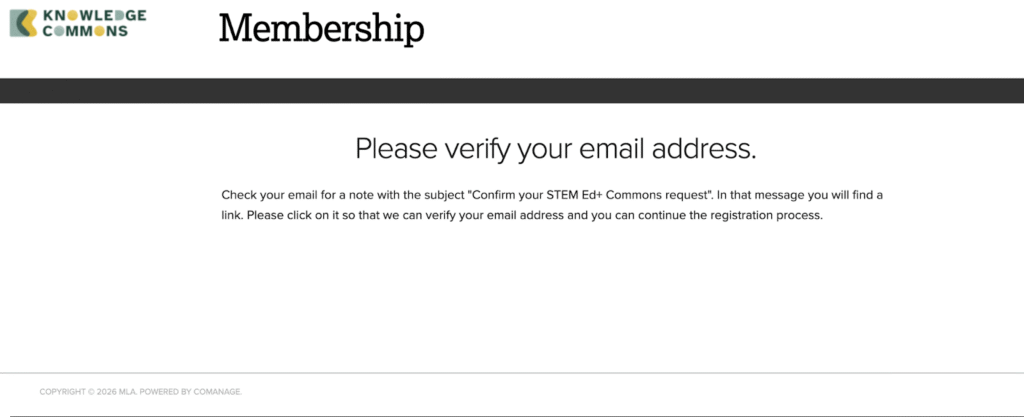Click the Membership page title

click(321, 28)
